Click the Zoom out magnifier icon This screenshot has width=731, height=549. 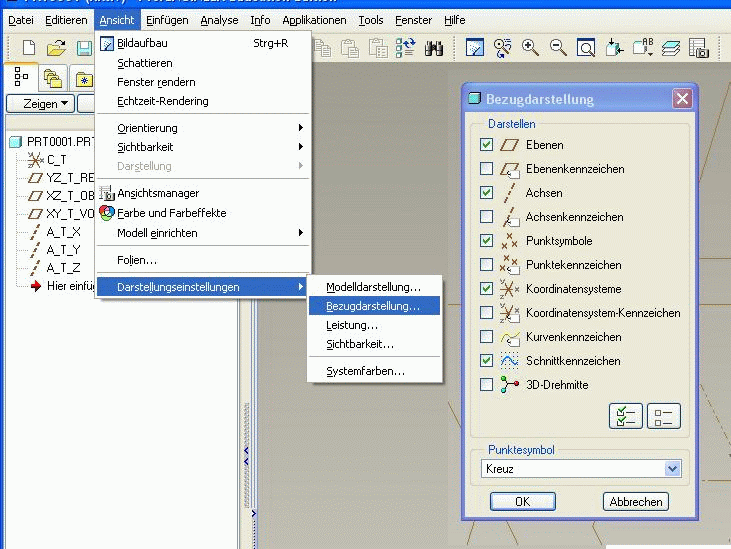point(558,48)
